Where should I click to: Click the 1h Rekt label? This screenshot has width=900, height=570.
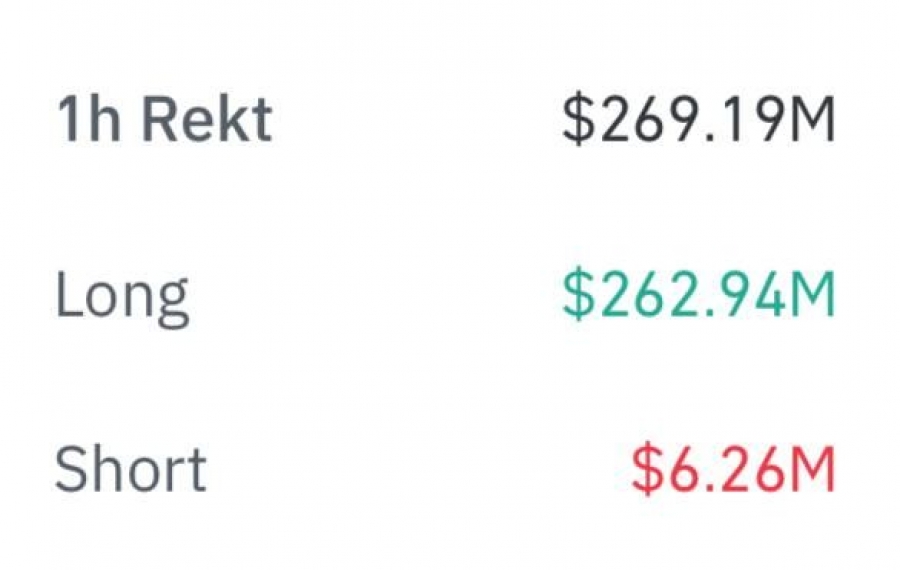(164, 119)
